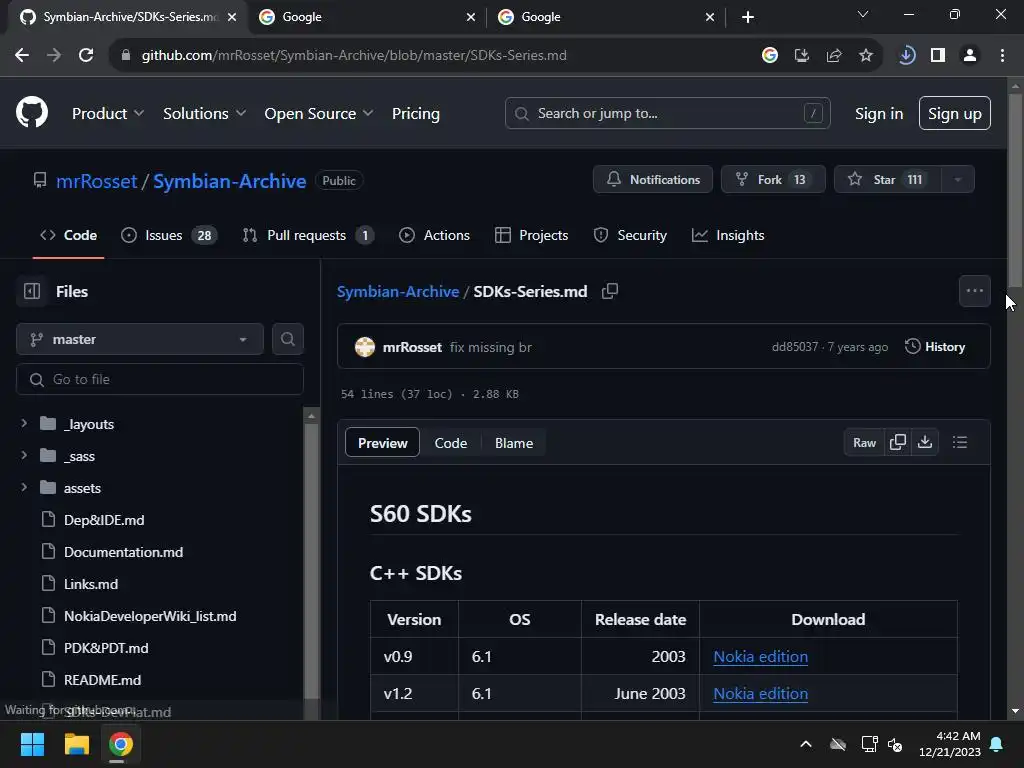1024x768 pixels.
Task: Copy raw file contents icon
Action: point(898,442)
